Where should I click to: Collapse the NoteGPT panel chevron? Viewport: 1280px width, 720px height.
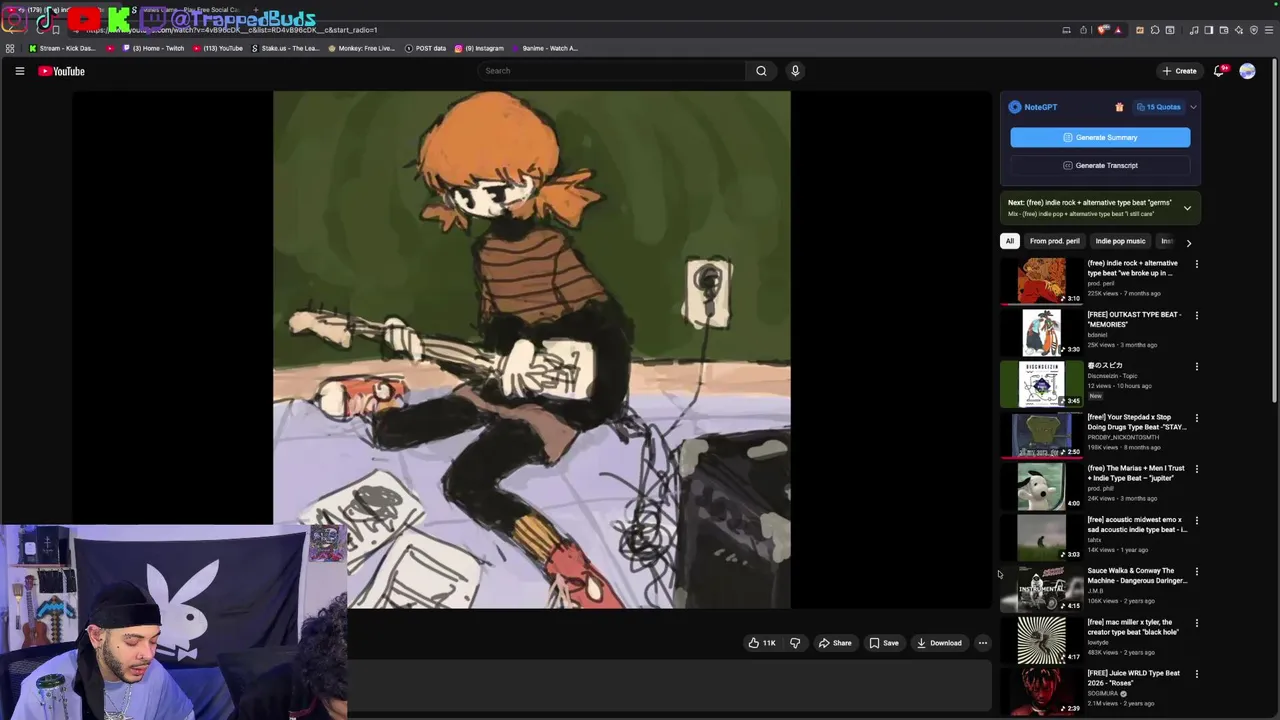(x=1193, y=107)
